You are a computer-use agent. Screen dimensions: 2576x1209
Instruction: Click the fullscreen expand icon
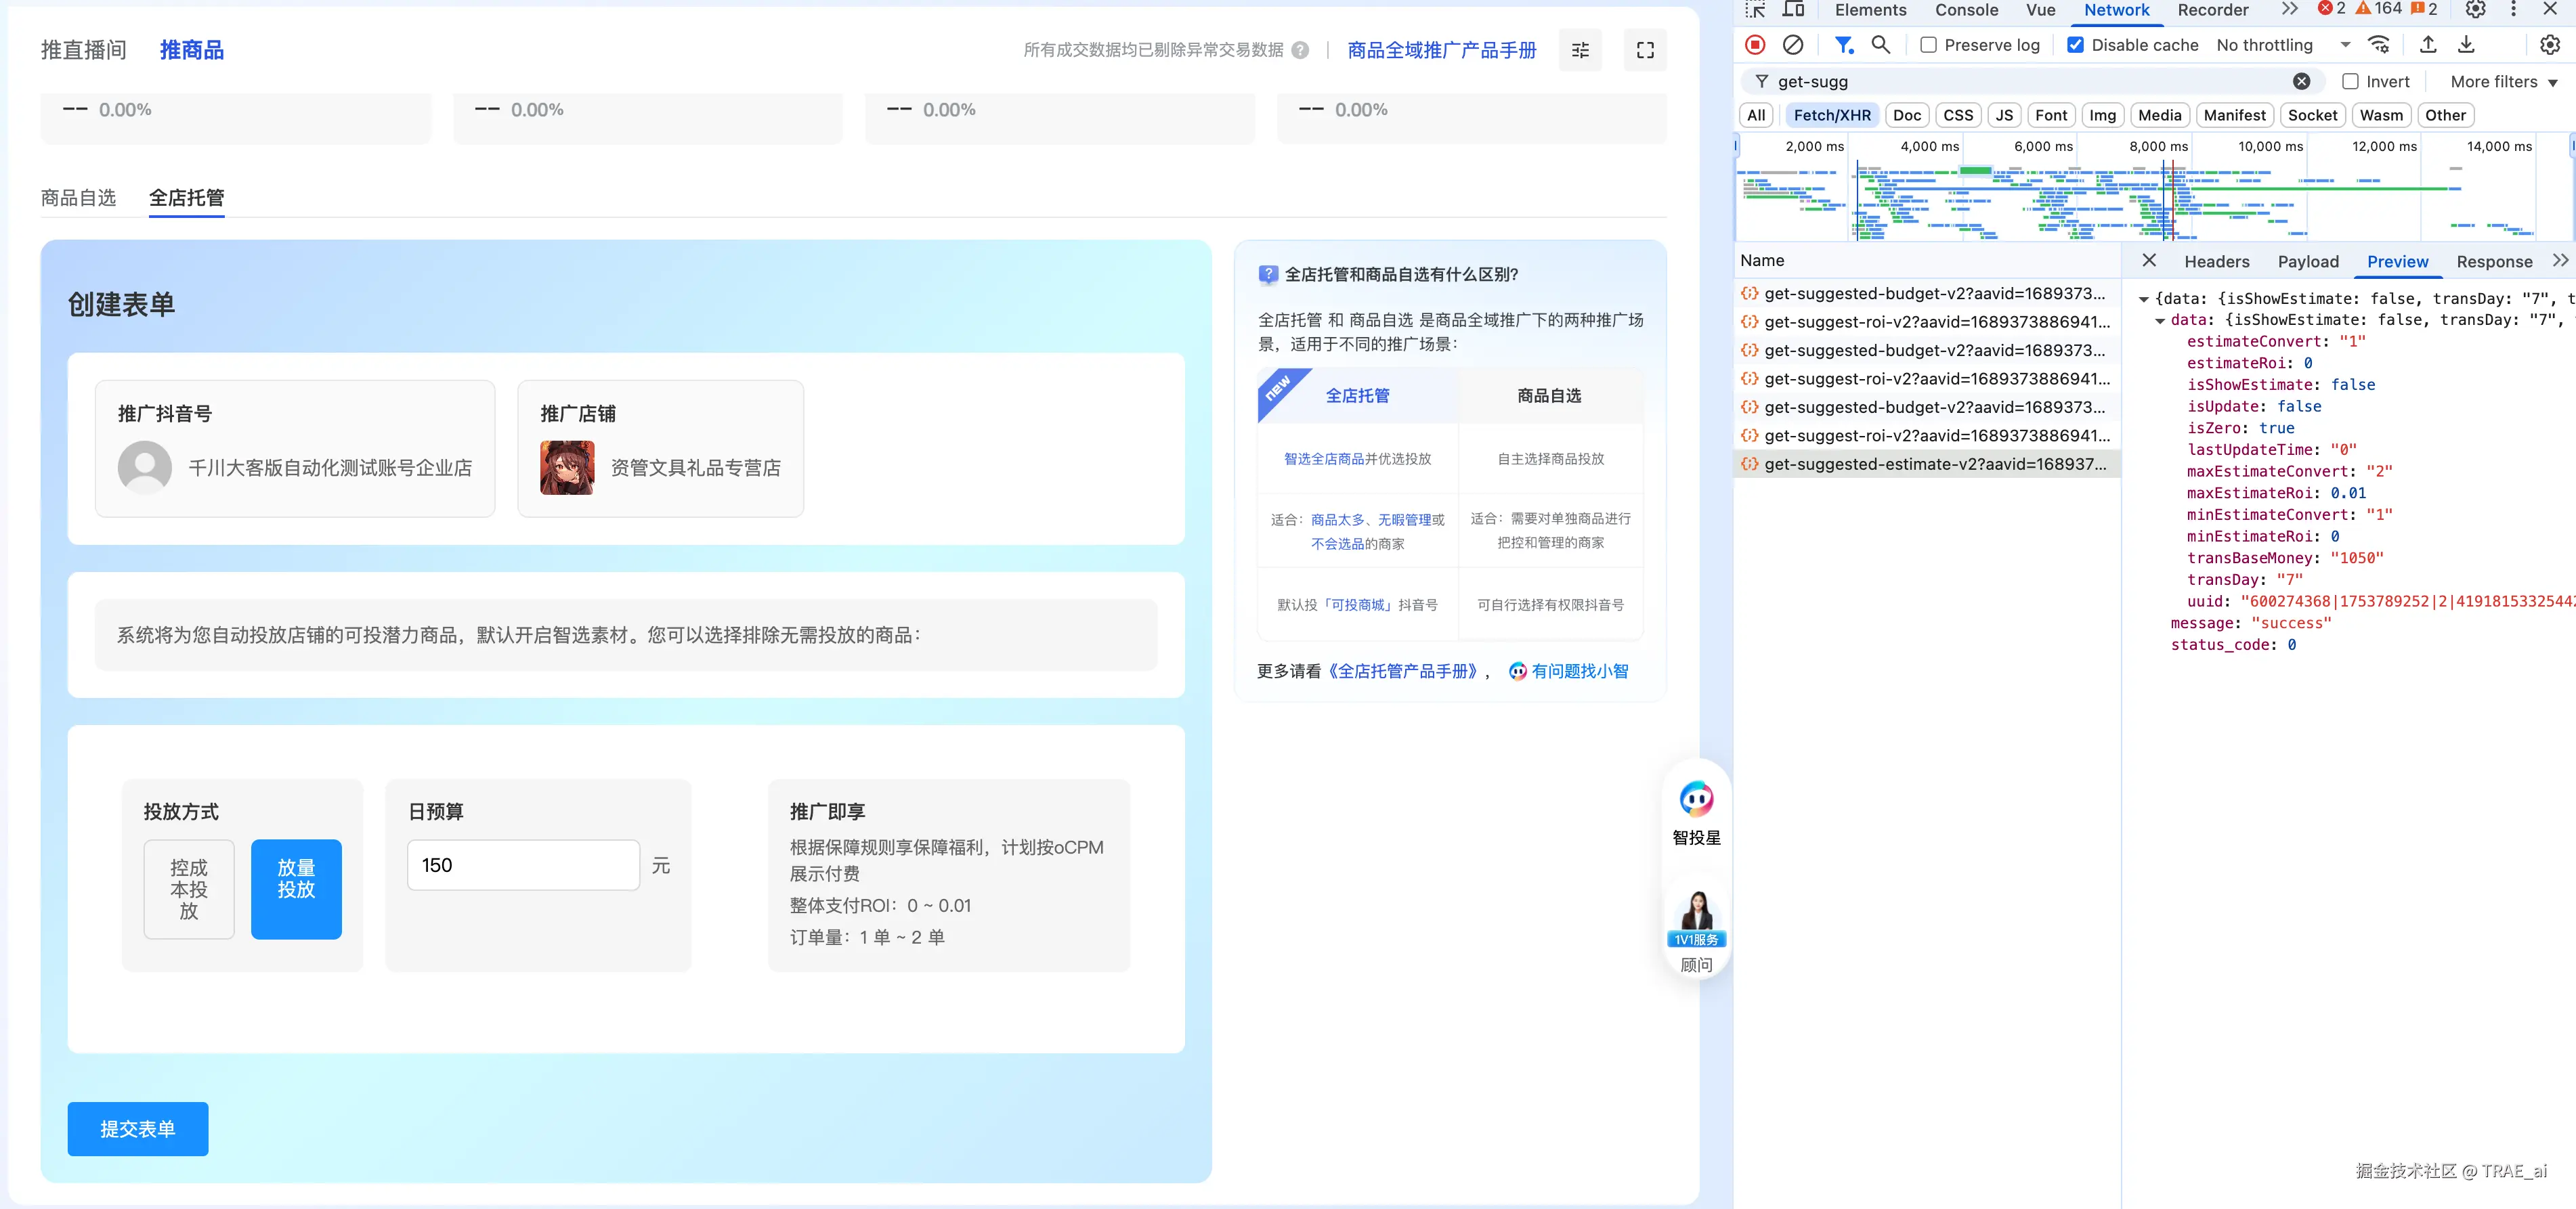point(1645,50)
